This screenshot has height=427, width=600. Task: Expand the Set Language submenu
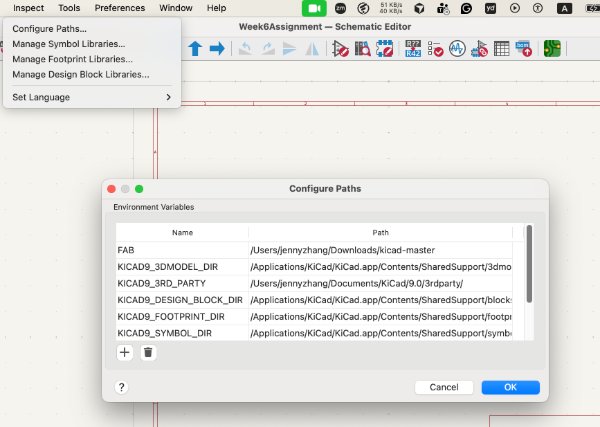(91, 97)
